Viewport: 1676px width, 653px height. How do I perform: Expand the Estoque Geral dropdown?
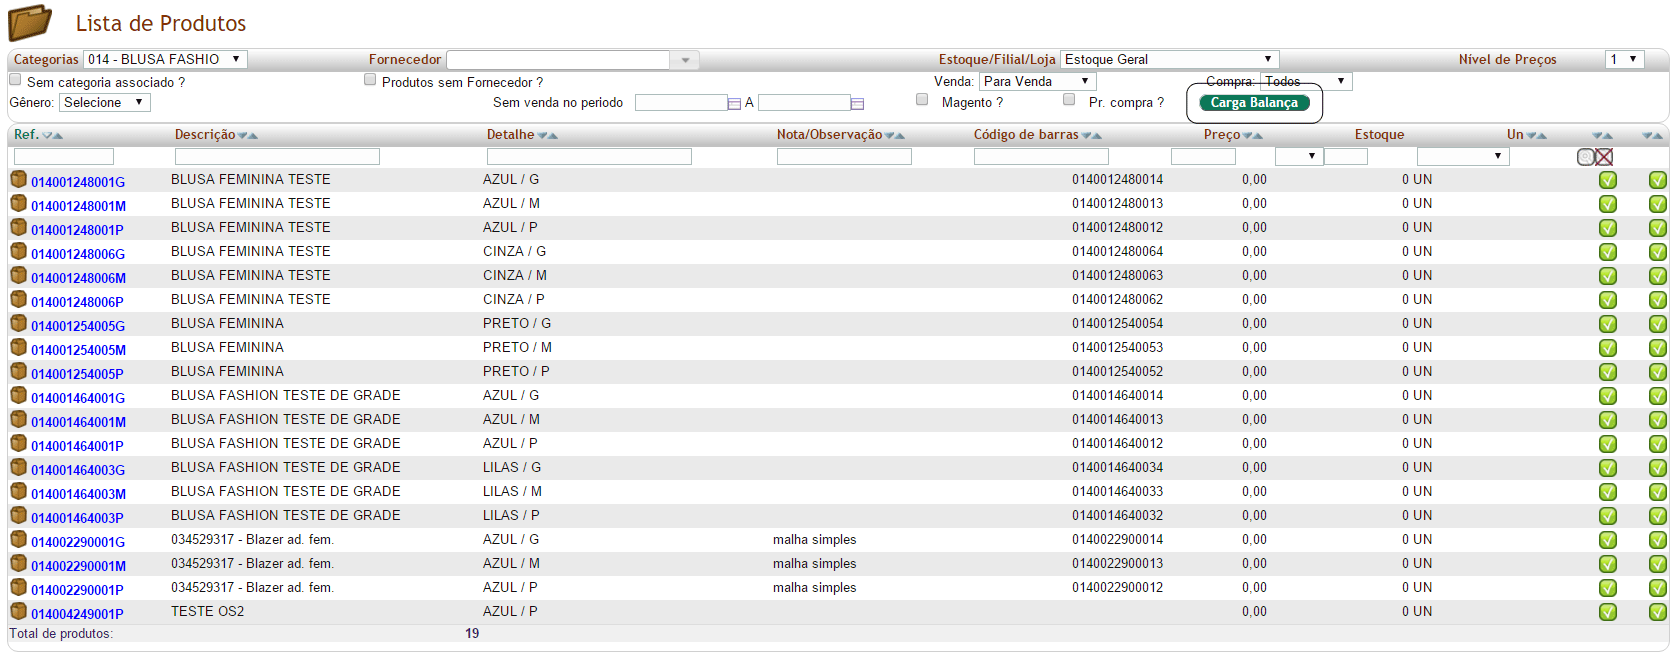click(1168, 60)
